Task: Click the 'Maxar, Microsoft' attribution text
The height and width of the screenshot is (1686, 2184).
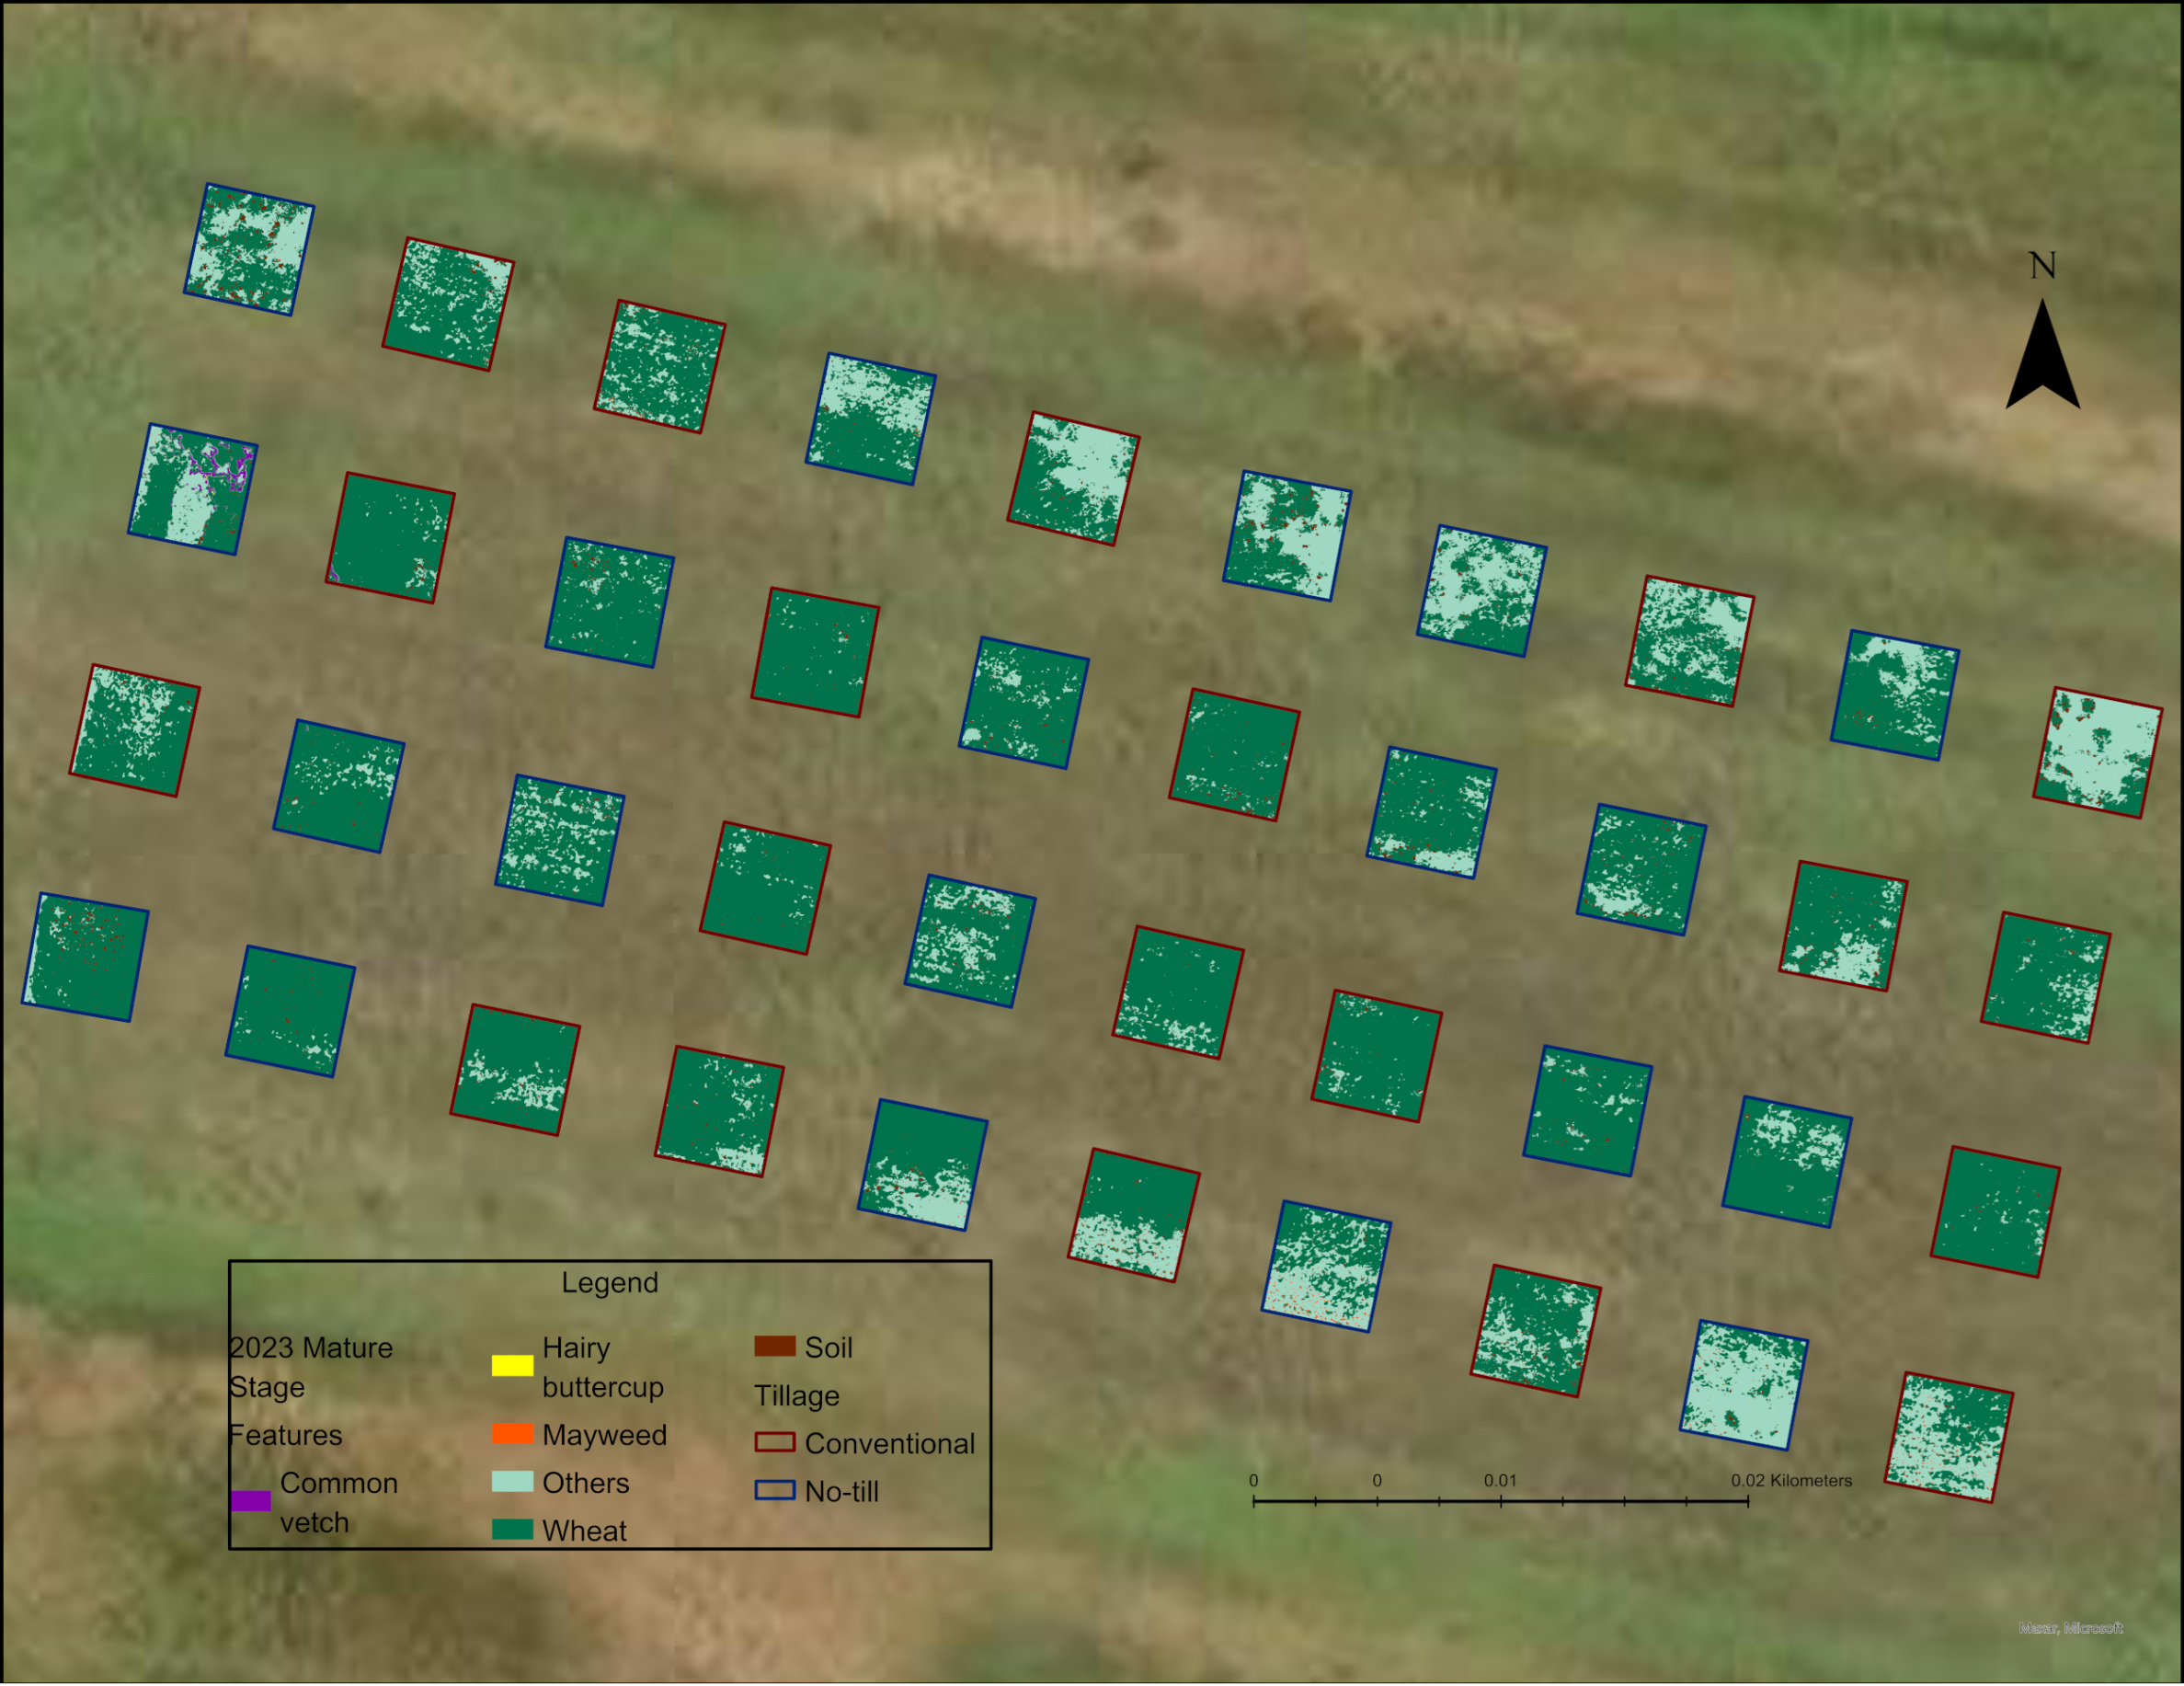Action: click(2070, 1629)
